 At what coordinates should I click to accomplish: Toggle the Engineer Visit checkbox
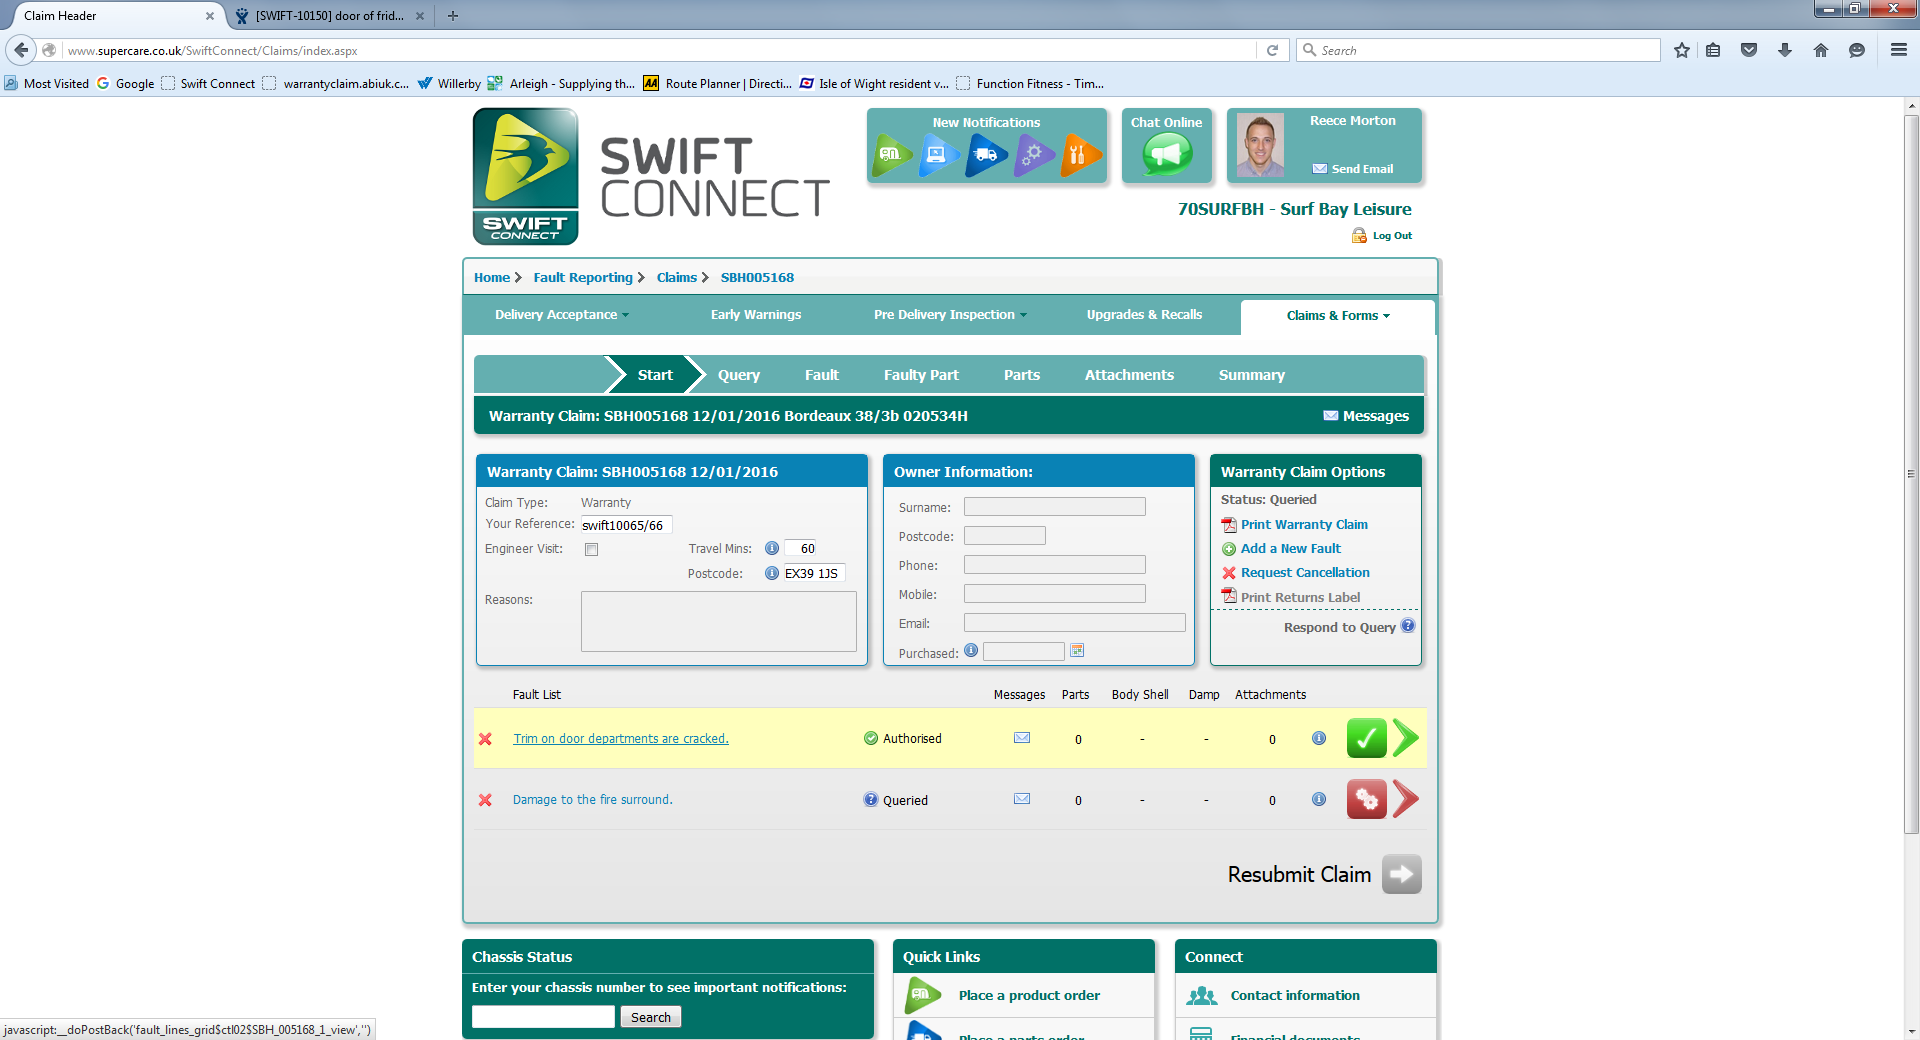[591, 549]
